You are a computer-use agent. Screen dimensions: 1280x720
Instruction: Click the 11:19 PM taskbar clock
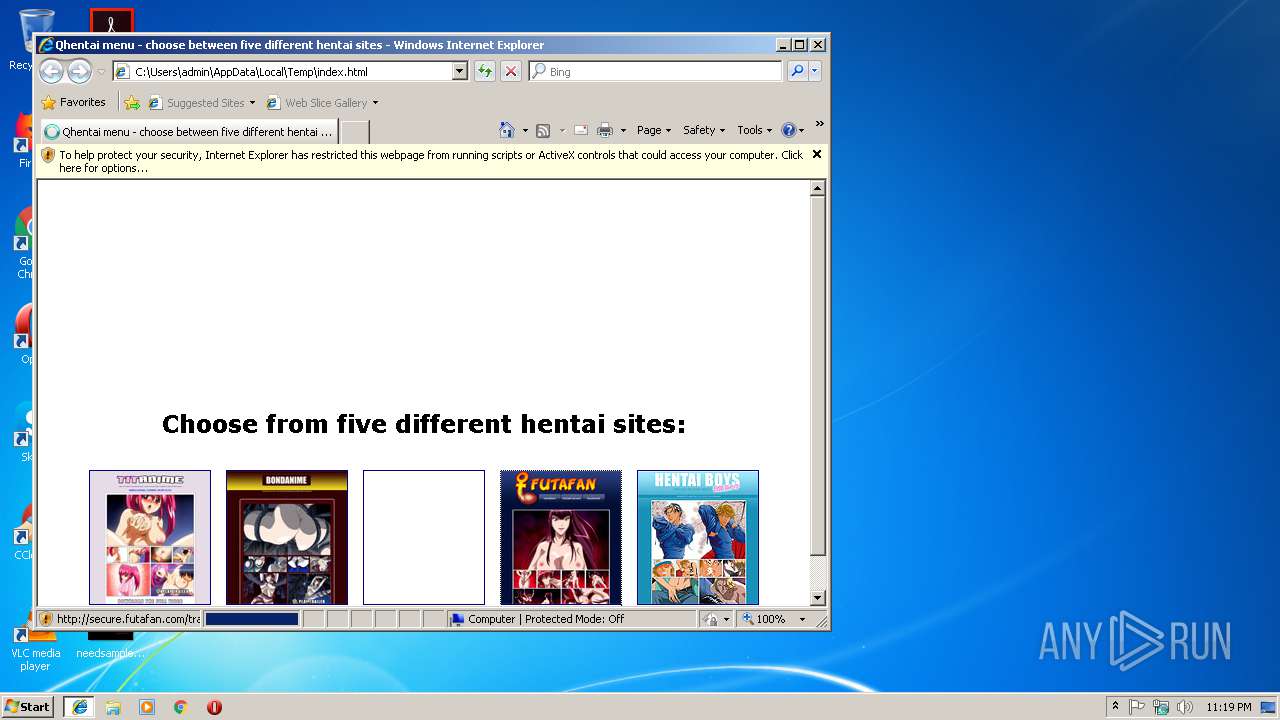(1229, 706)
